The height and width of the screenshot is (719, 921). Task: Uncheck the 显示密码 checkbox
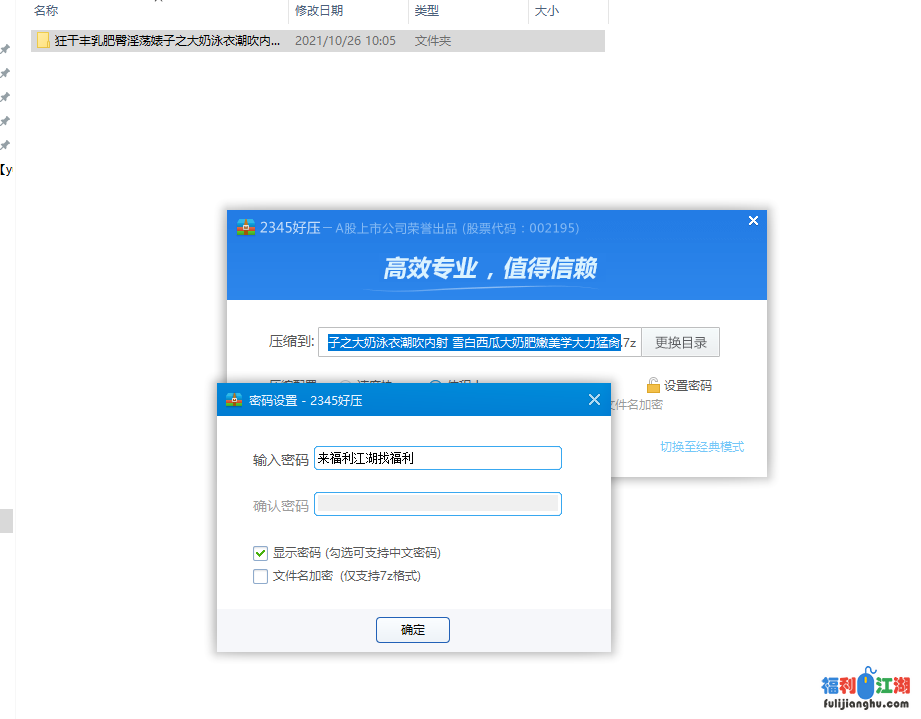[261, 553]
